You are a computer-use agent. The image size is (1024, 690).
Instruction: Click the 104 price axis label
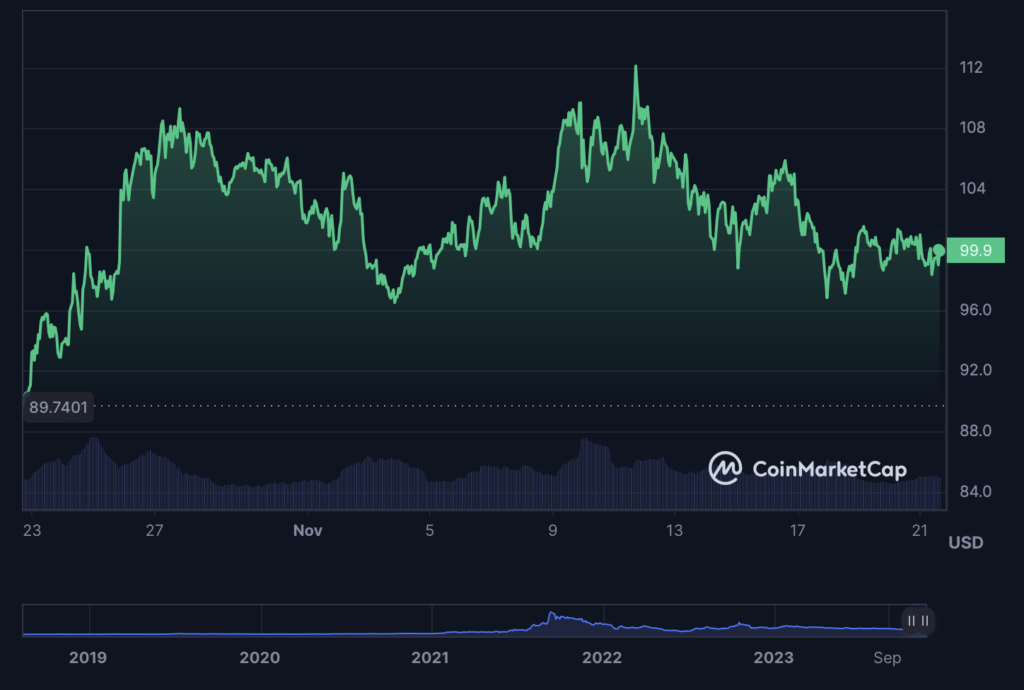(x=972, y=188)
